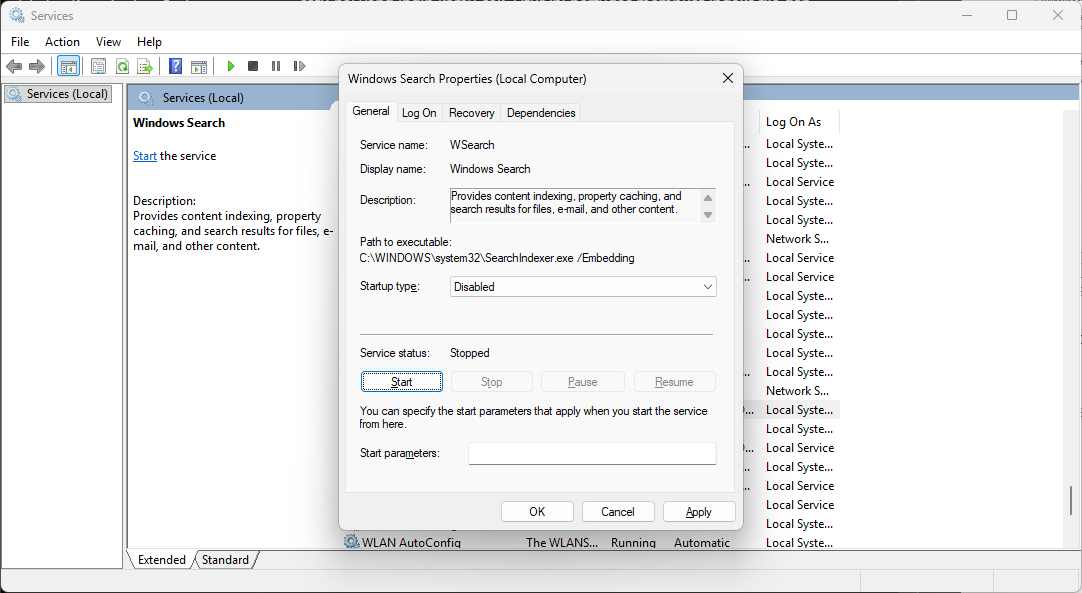Click the WLAN AutoConfig service name

point(411,543)
